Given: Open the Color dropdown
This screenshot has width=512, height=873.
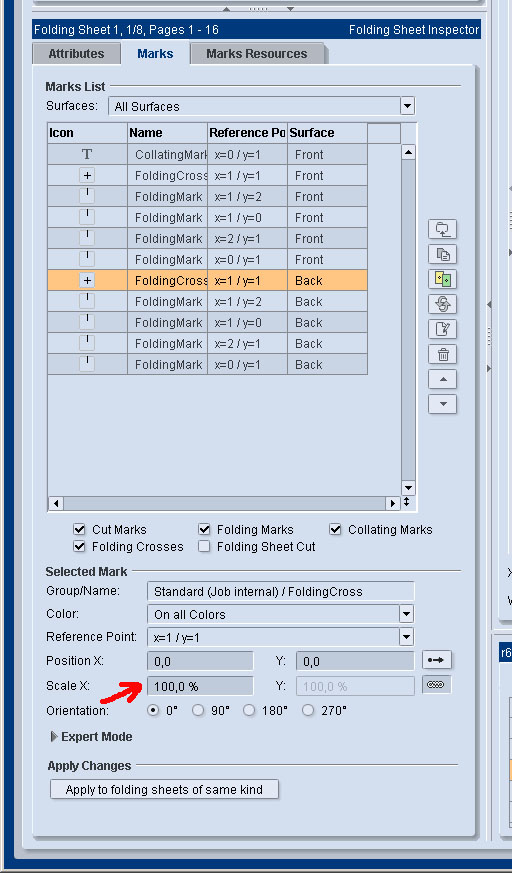Looking at the screenshot, I should [406, 614].
